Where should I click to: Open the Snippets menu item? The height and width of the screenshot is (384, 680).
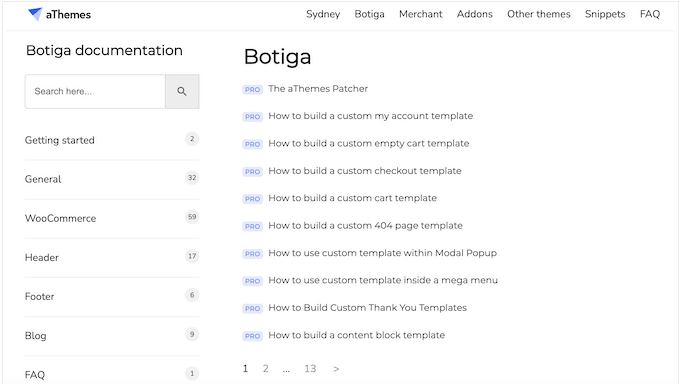pos(605,14)
